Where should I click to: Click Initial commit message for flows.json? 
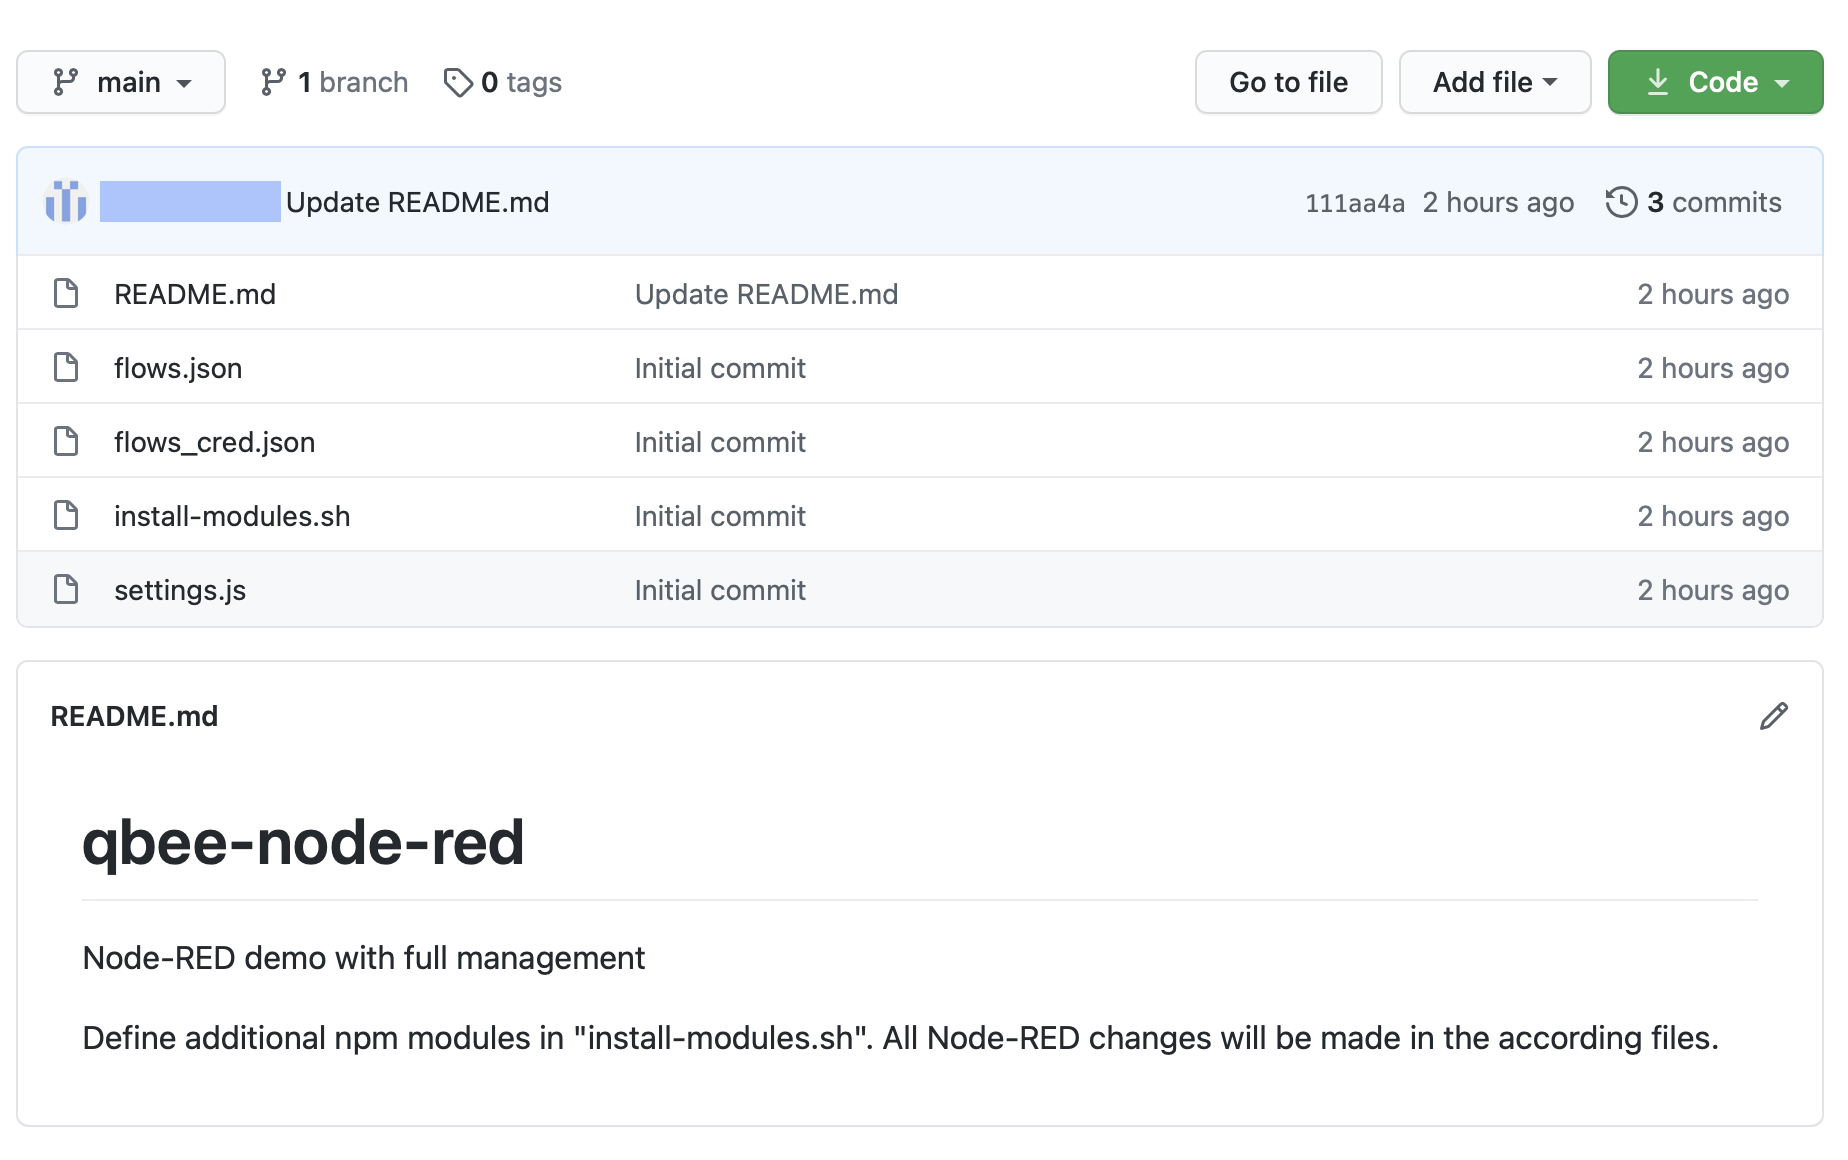(720, 368)
